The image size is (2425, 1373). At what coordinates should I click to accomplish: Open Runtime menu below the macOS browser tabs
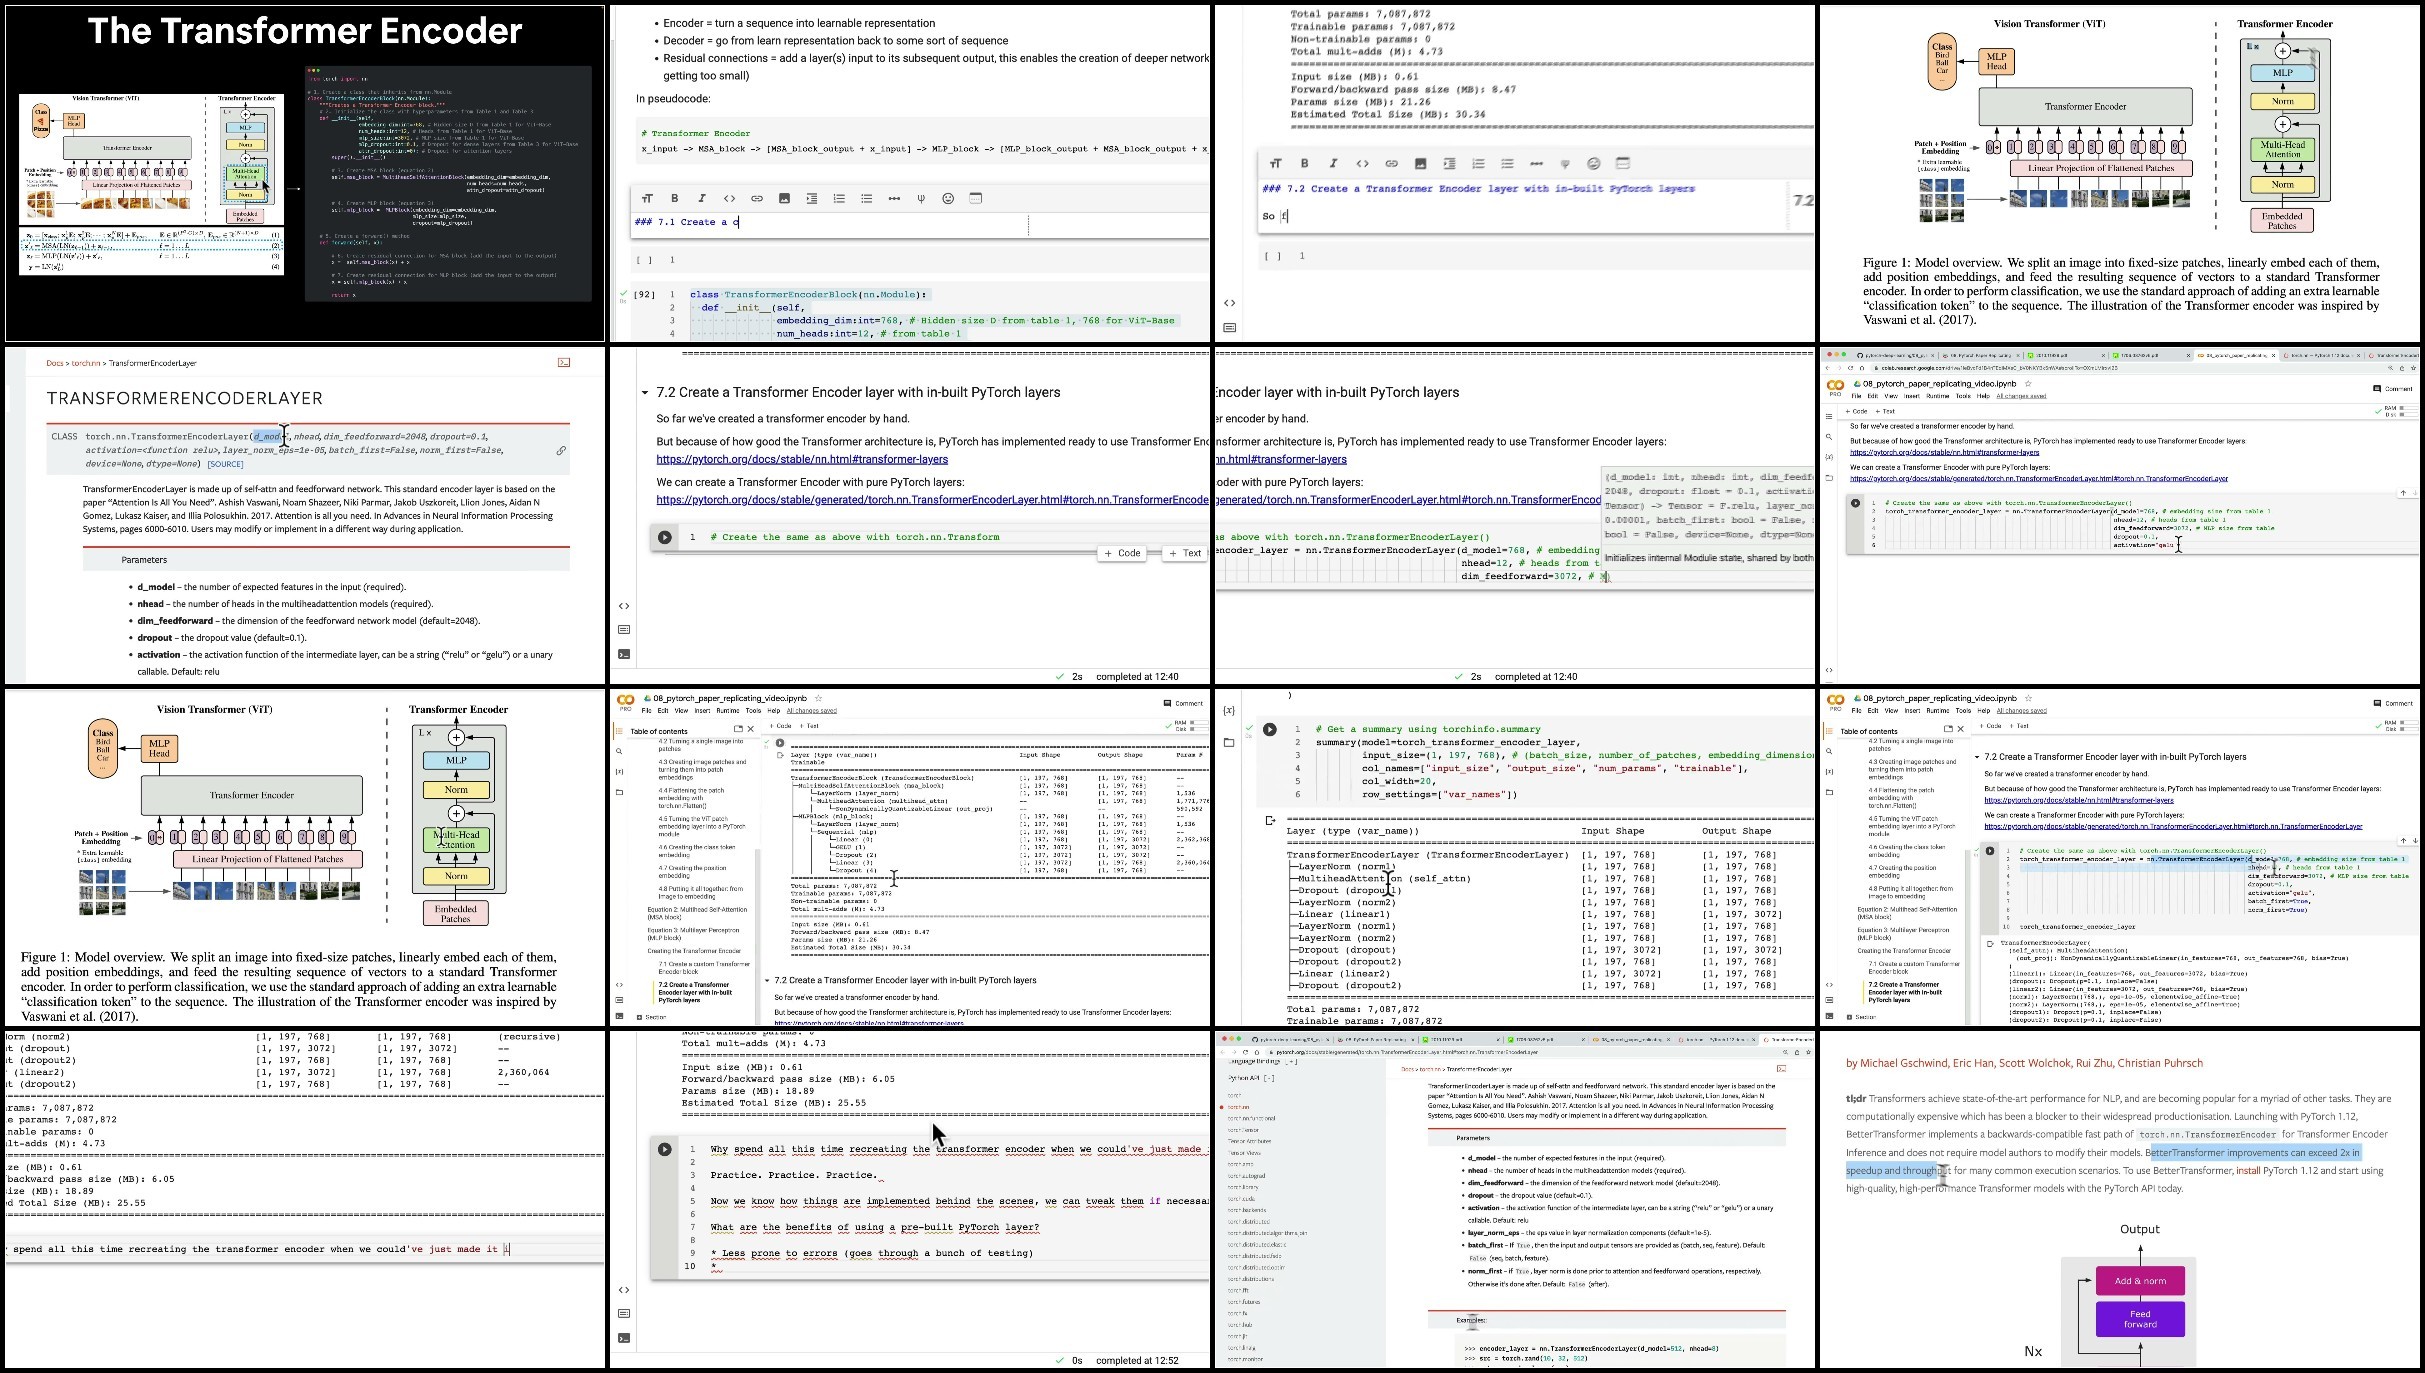(1938, 396)
